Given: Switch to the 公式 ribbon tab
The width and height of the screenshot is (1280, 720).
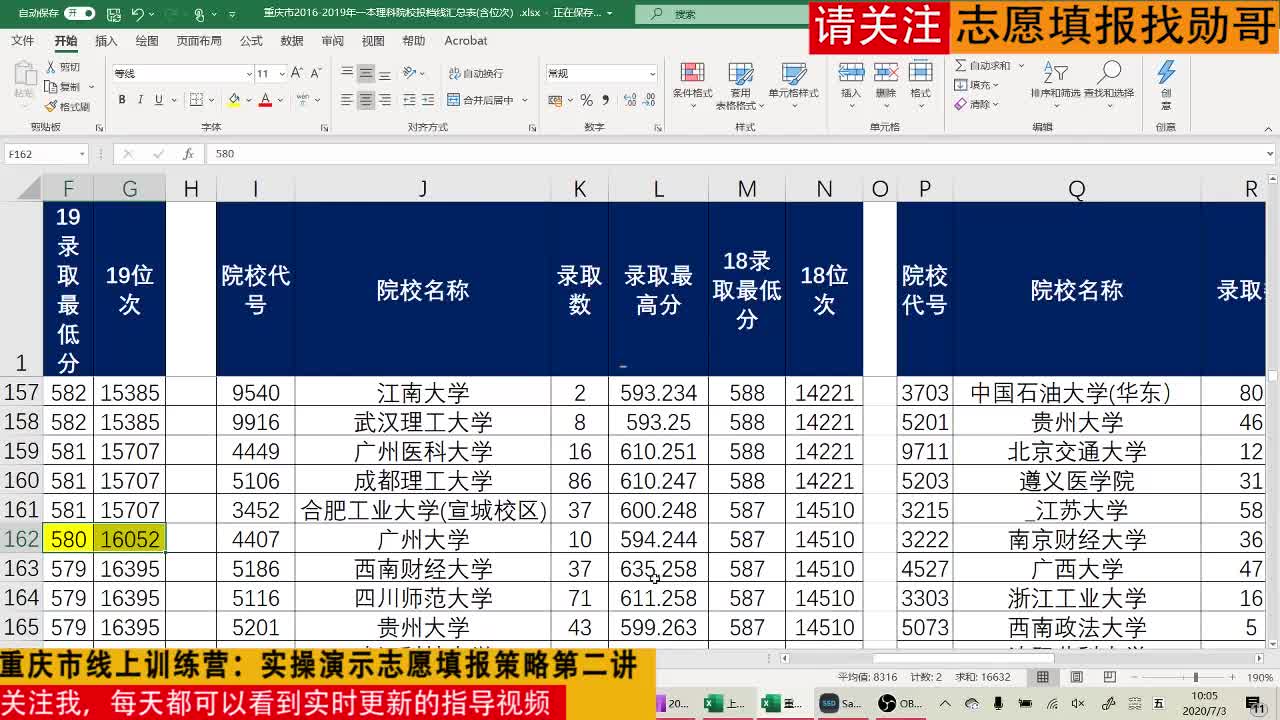Looking at the screenshot, I should pyautogui.click(x=251, y=41).
